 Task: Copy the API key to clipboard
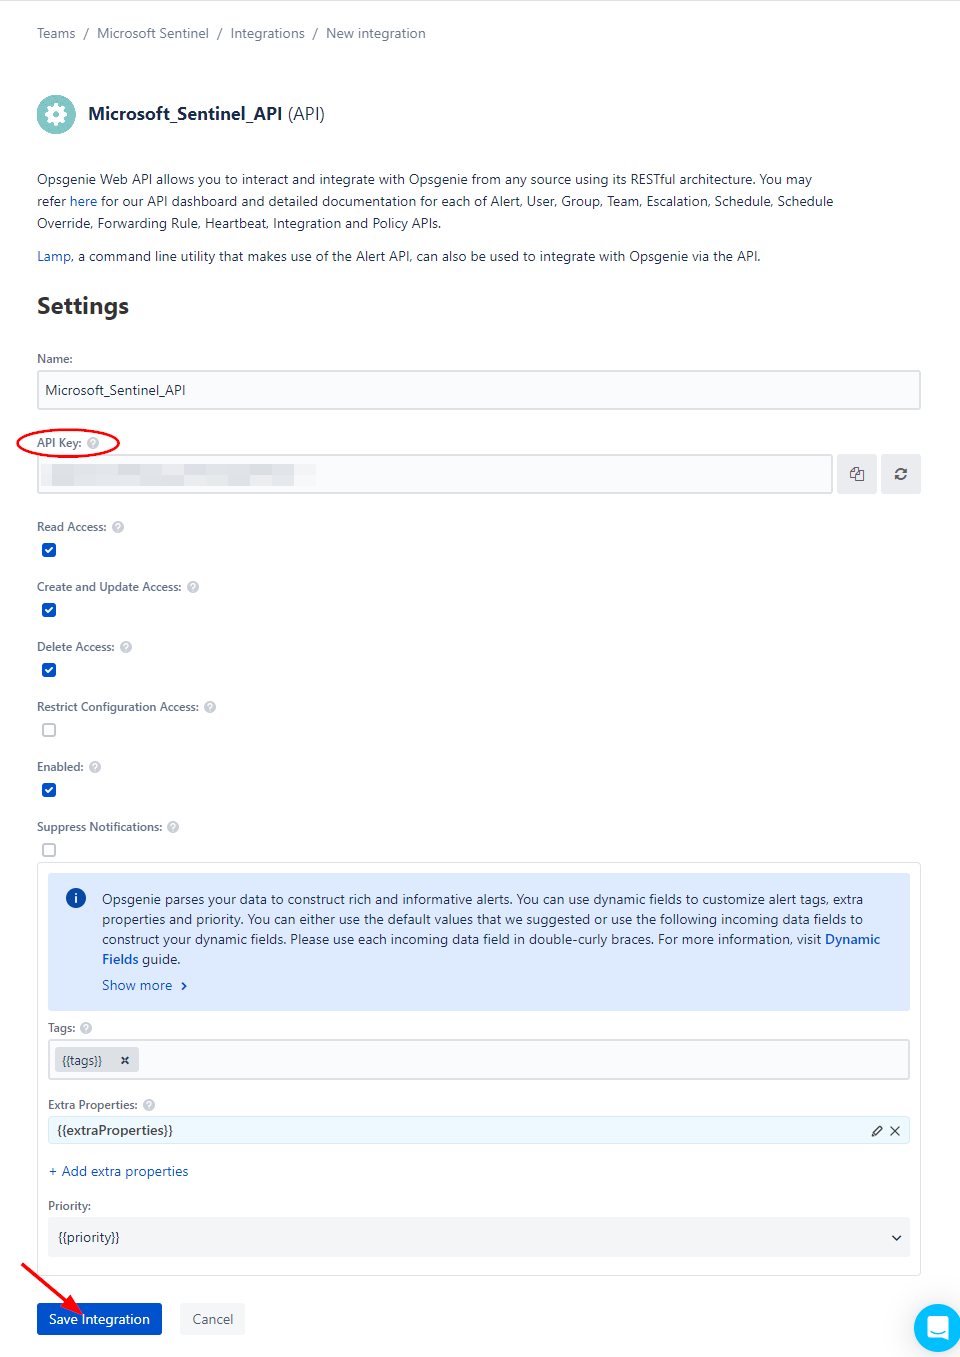[857, 474]
